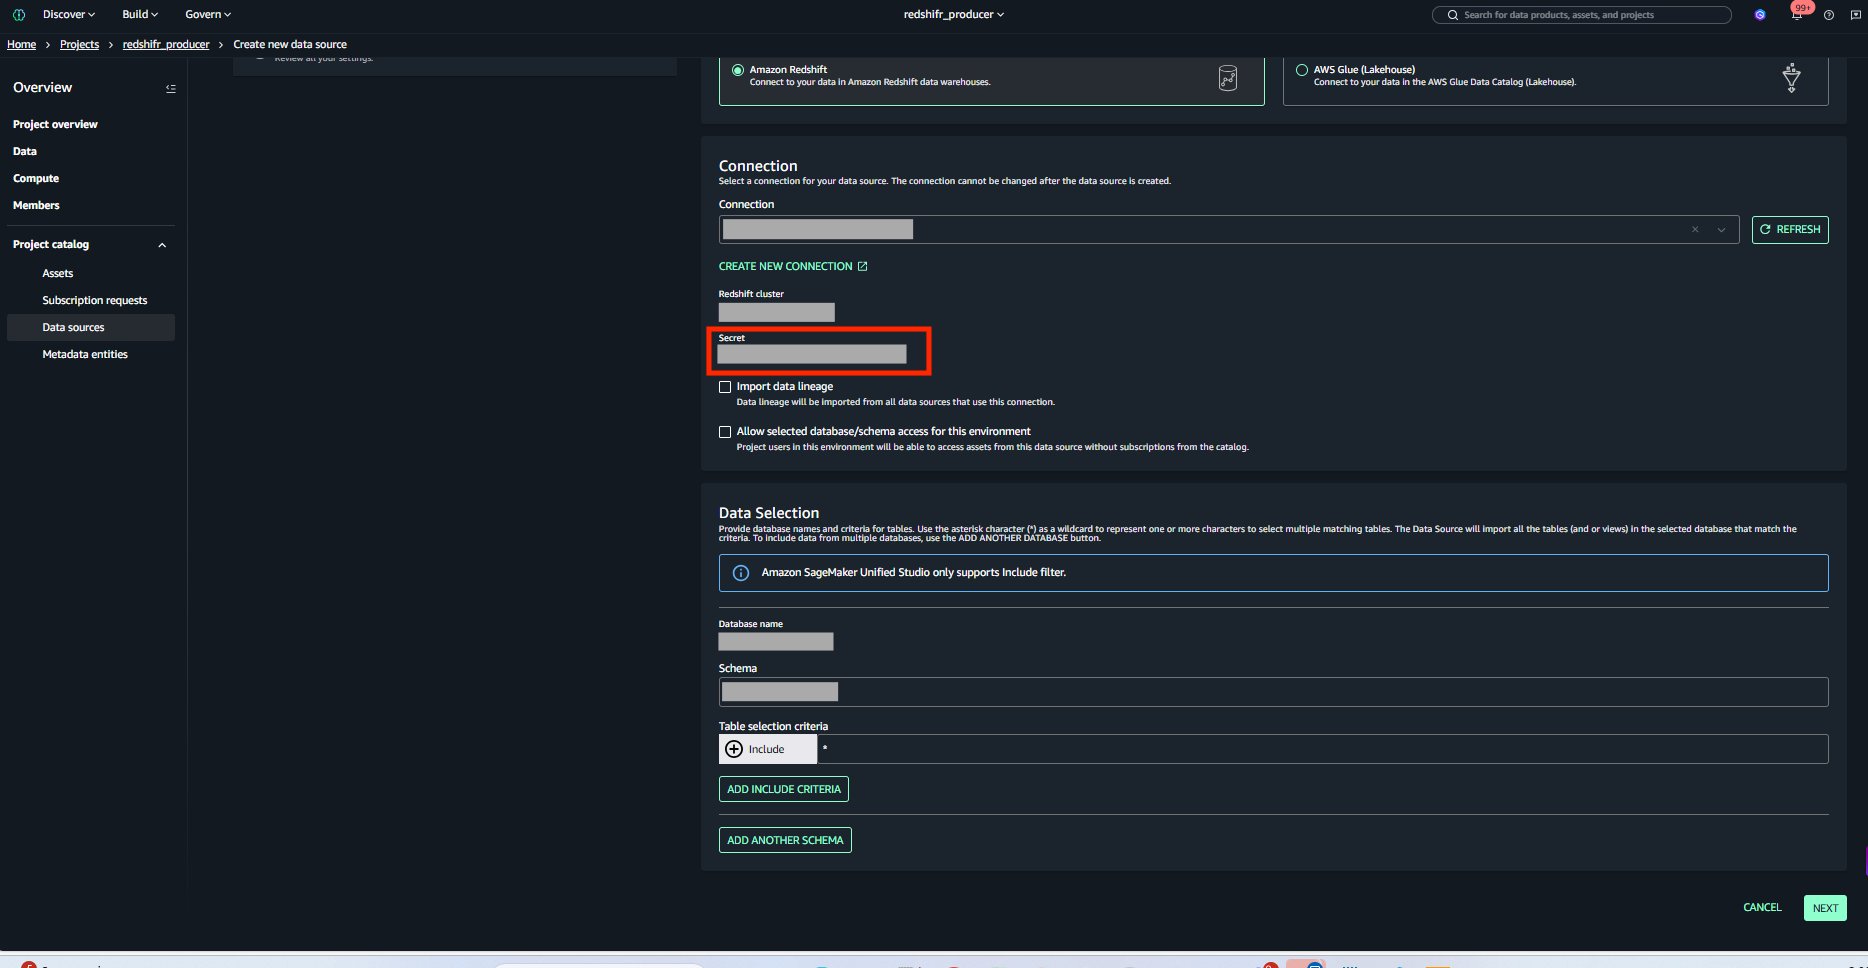Image resolution: width=1868 pixels, height=968 pixels.
Task: Select the AWS Glue (Lakehouse) radio option
Action: point(1302,70)
